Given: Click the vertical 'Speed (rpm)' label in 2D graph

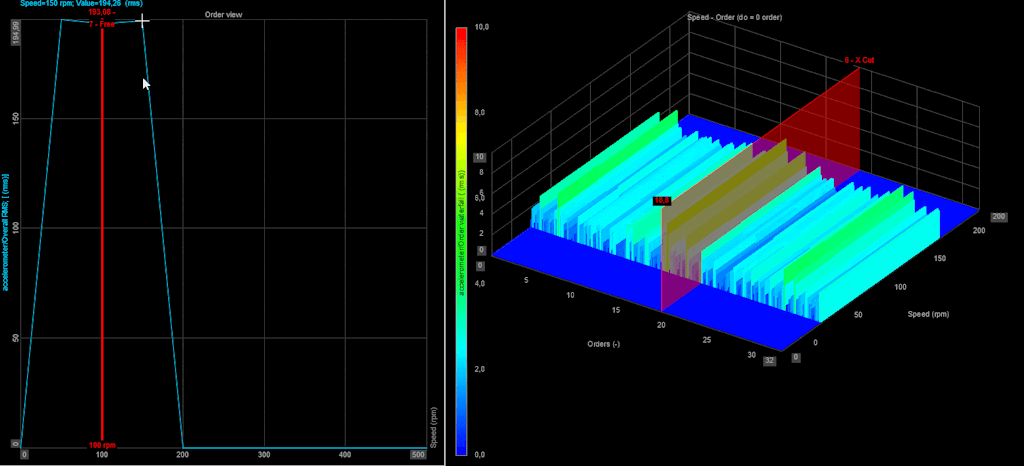Looking at the screenshot, I should pyautogui.click(x=433, y=426).
